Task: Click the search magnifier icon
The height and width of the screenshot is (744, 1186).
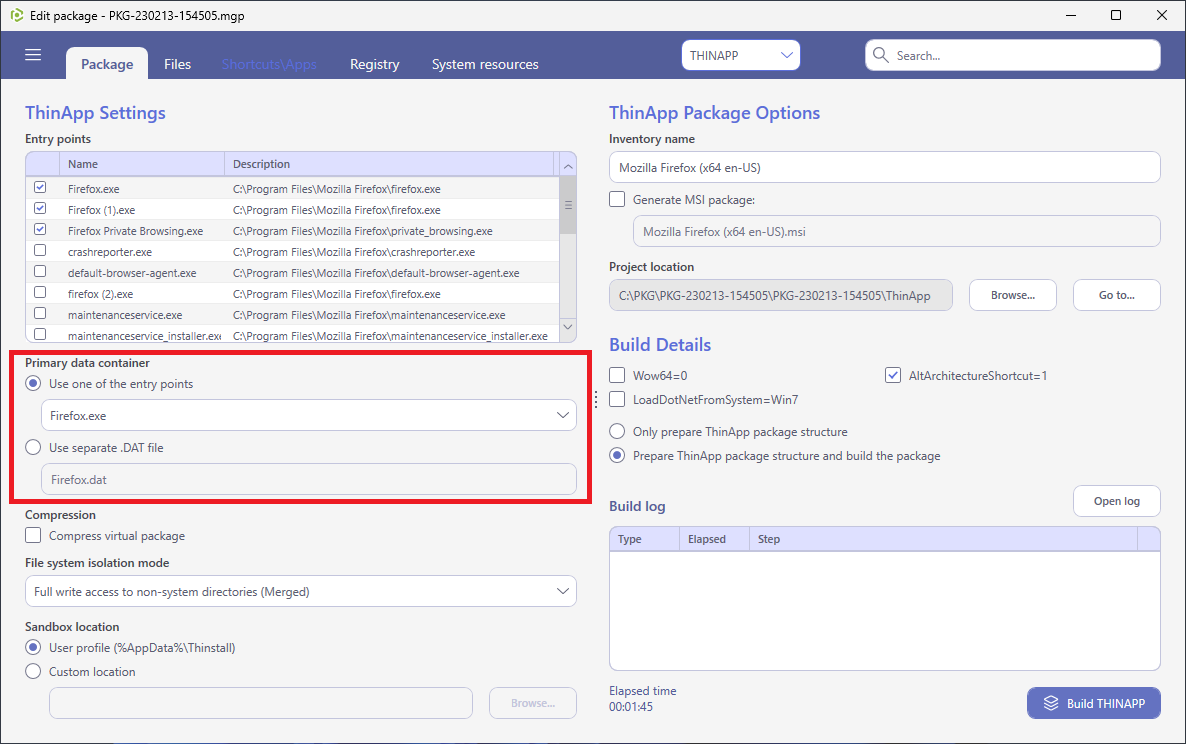Action: [x=880, y=55]
